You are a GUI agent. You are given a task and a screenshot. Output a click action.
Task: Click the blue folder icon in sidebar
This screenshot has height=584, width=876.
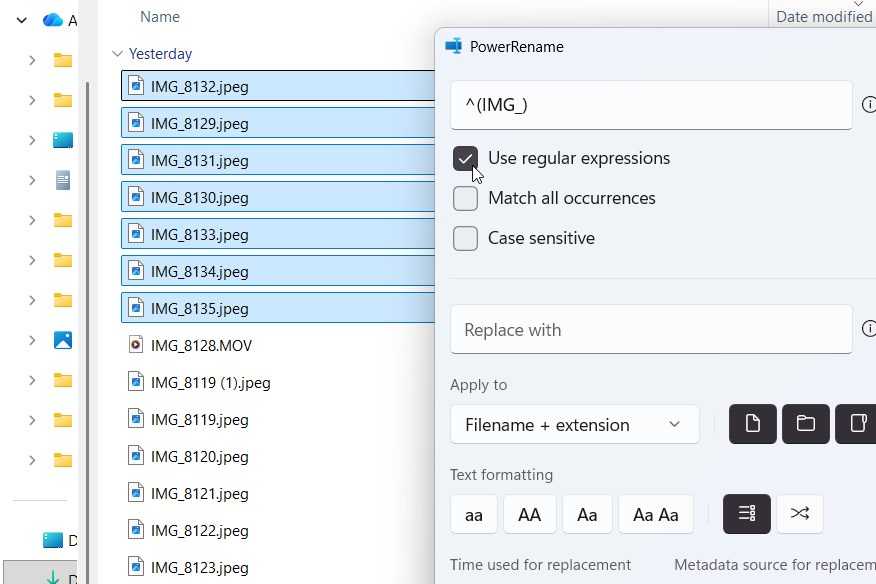point(63,140)
